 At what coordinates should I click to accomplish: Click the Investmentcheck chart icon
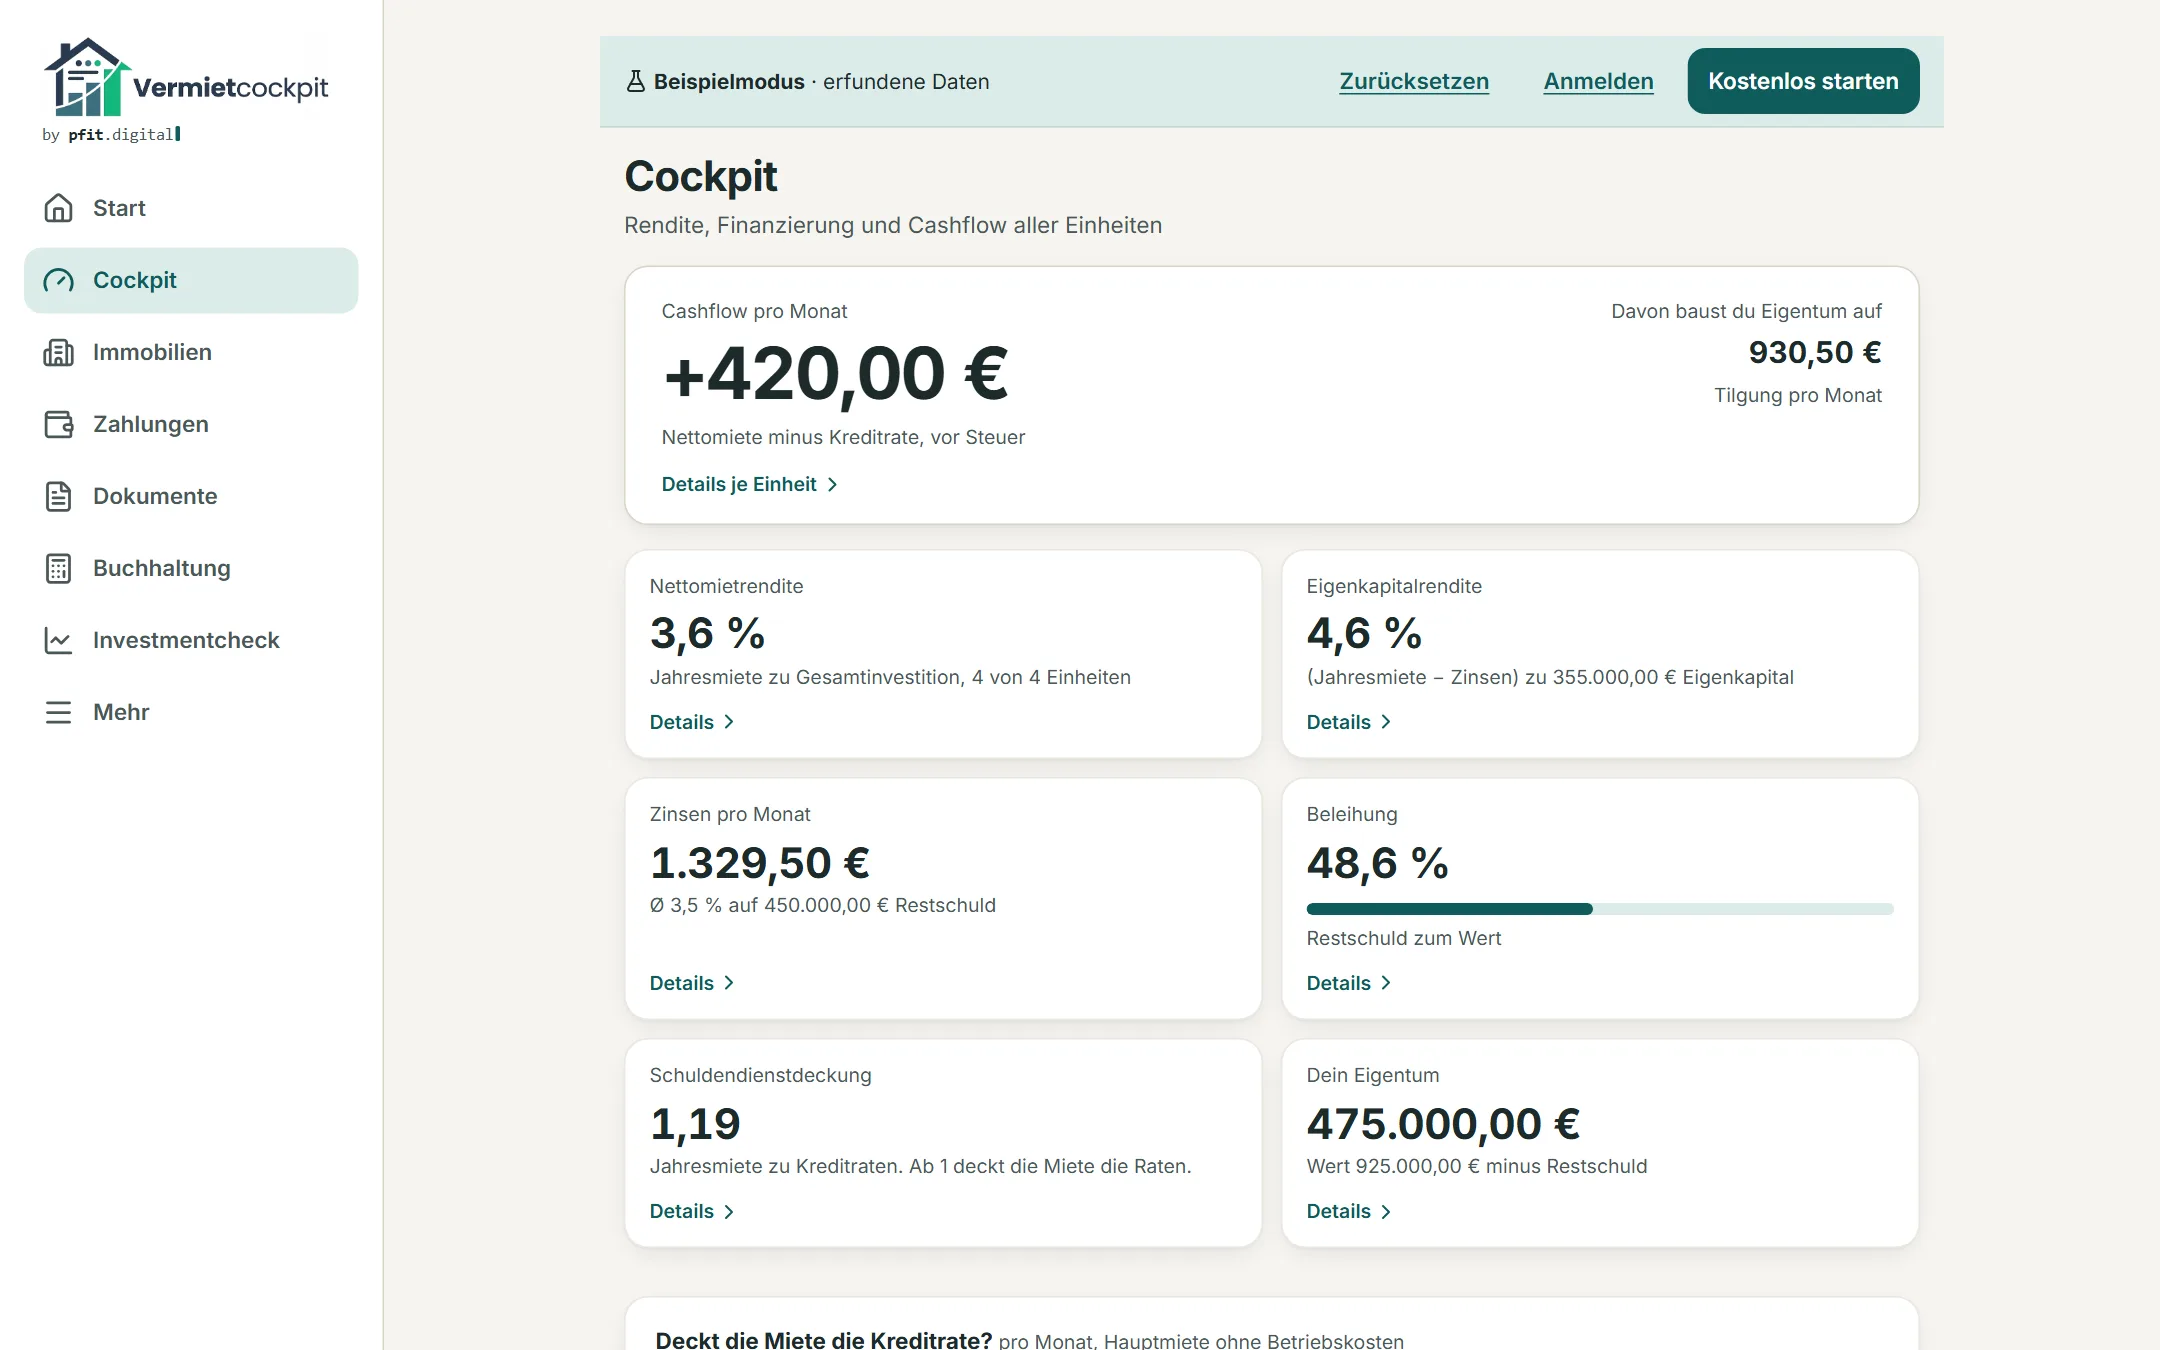[x=59, y=640]
